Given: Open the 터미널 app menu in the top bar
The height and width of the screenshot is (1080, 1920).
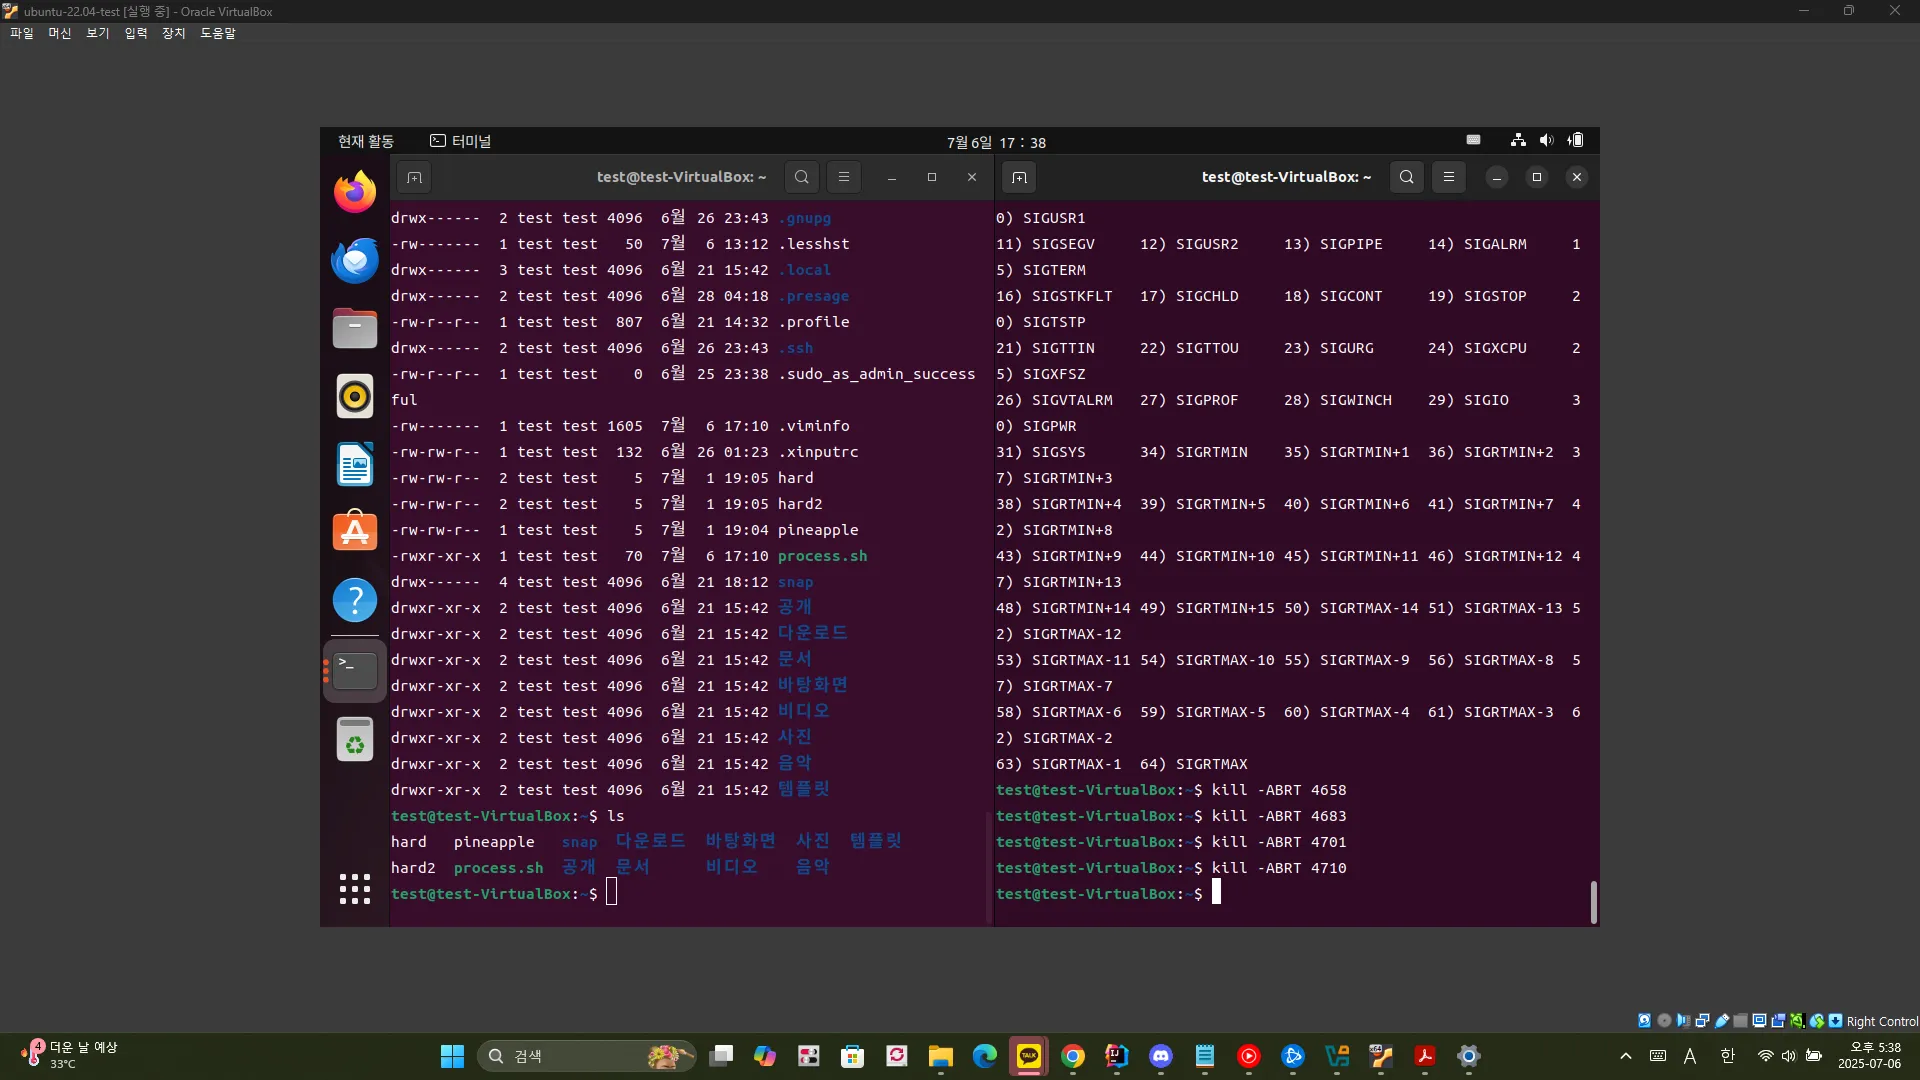Looking at the screenshot, I should coord(461,141).
